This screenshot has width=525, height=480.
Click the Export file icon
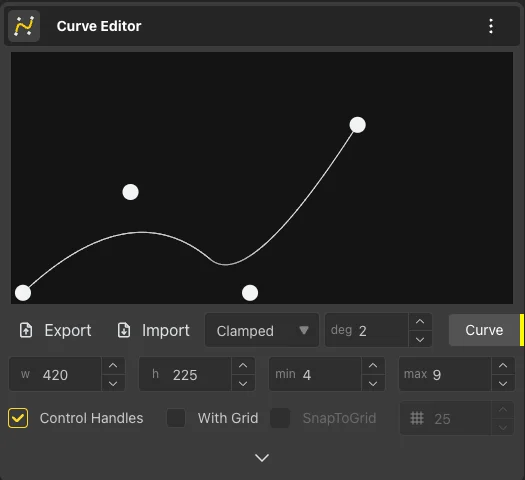pyautogui.click(x=26, y=330)
